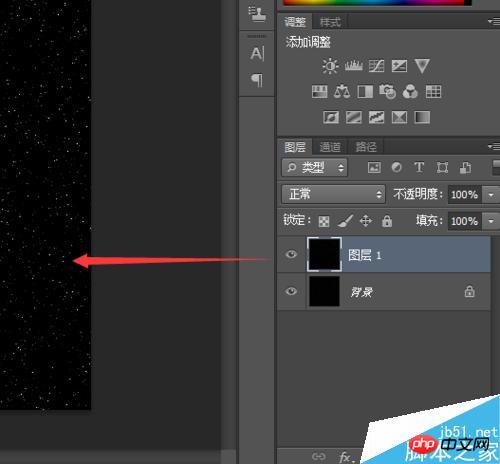This screenshot has width=500, height=464.
Task: Open the 正常 blend mode dropdown
Action: tap(333, 194)
